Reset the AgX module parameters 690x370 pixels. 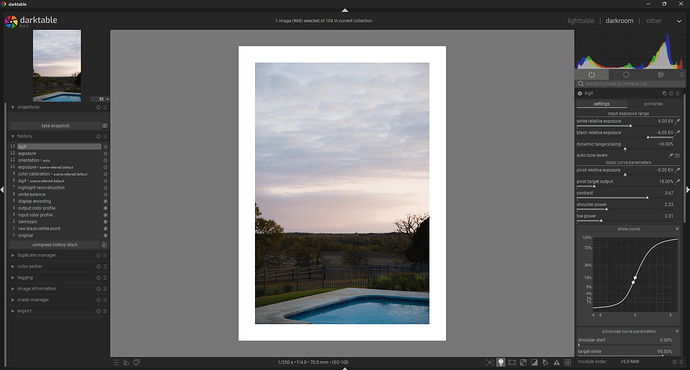pos(671,93)
